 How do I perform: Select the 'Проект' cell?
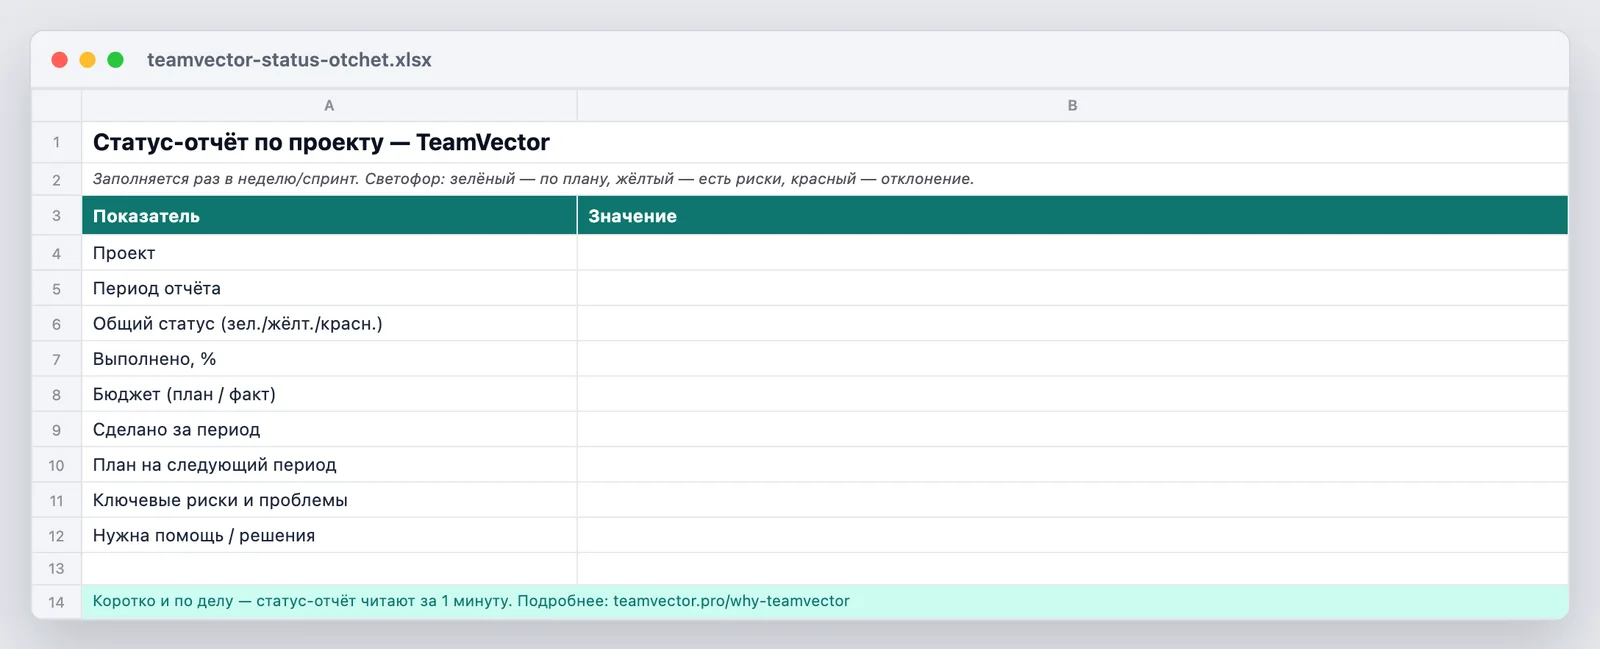329,253
